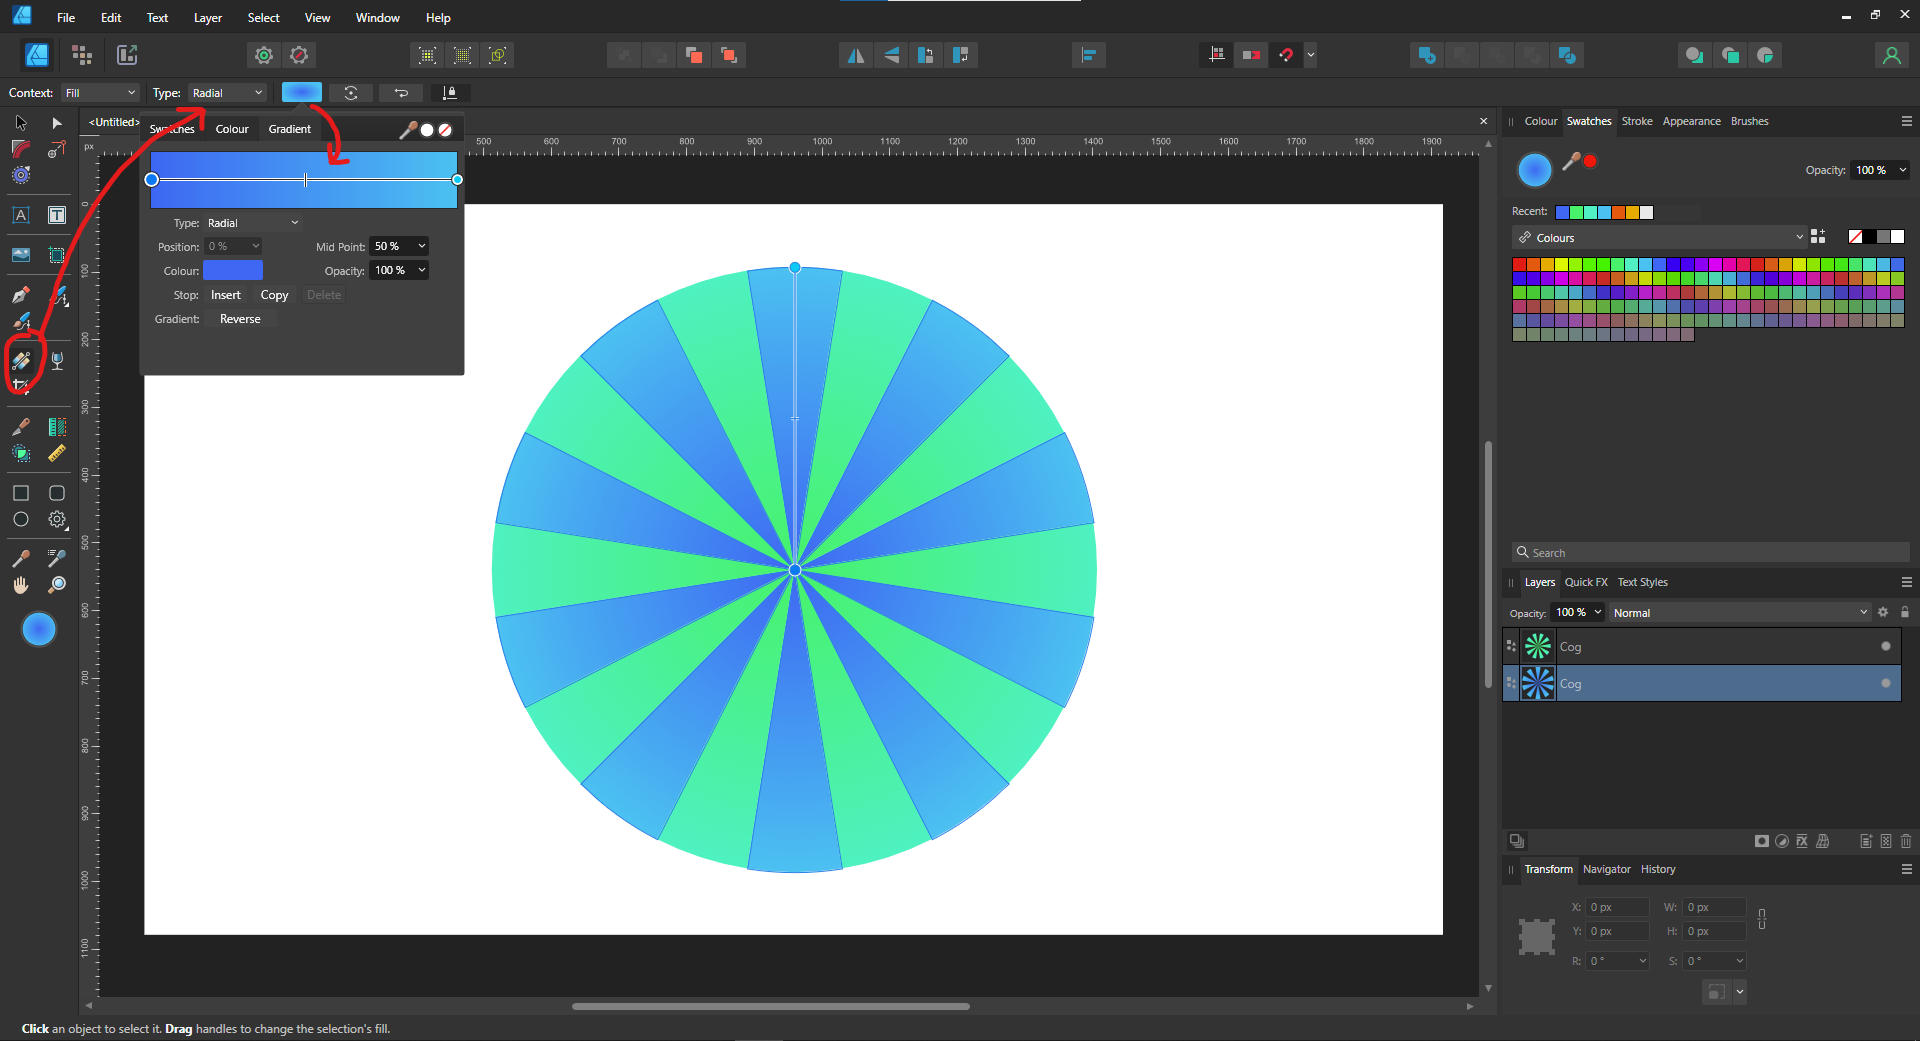Toggle the width-height link in Transform
Viewport: 1920px width, 1041px height.
coord(1762,919)
